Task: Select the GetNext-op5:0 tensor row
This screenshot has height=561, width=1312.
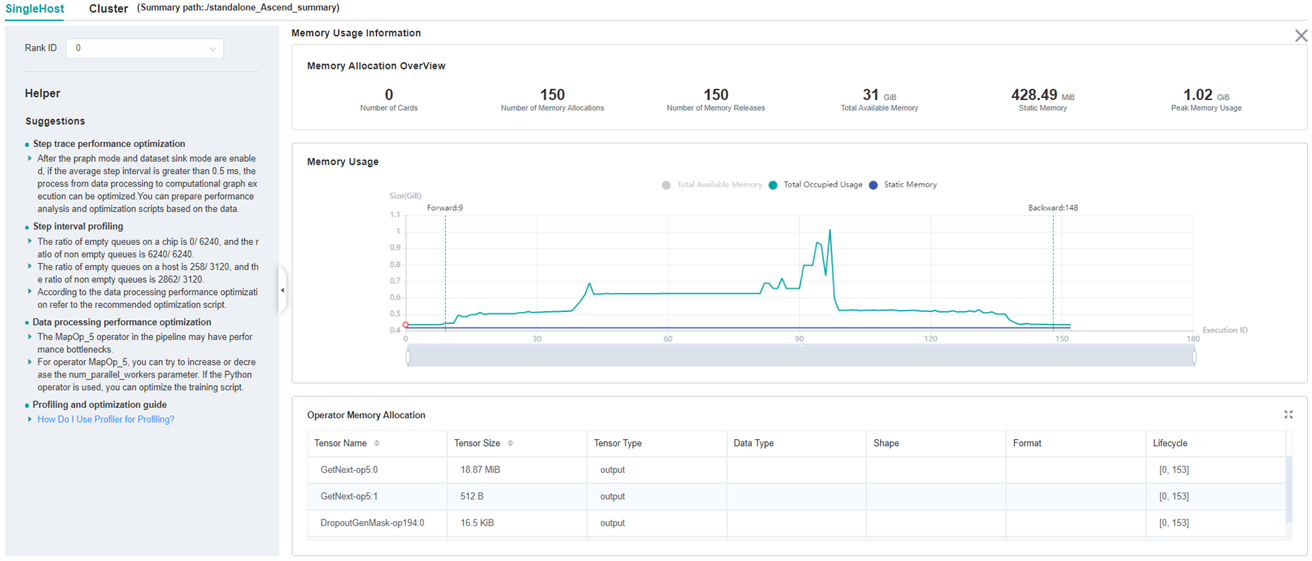Action: pos(349,470)
